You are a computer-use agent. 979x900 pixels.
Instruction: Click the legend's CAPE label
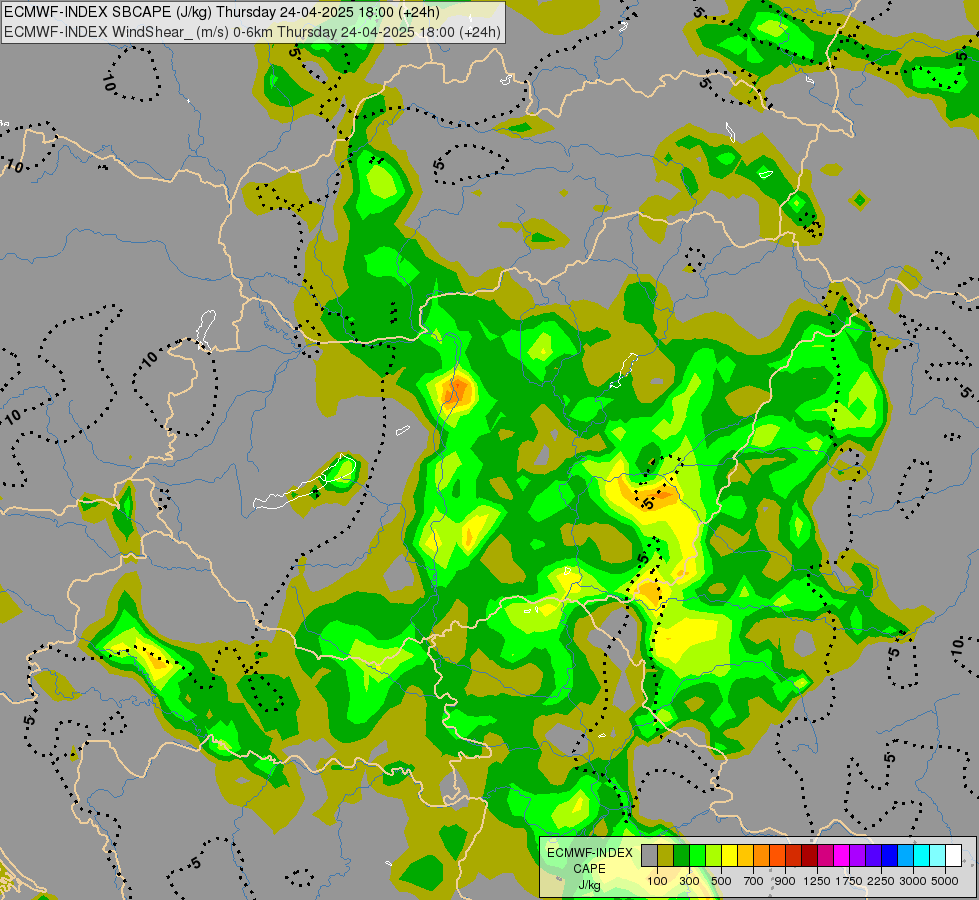tap(589, 869)
